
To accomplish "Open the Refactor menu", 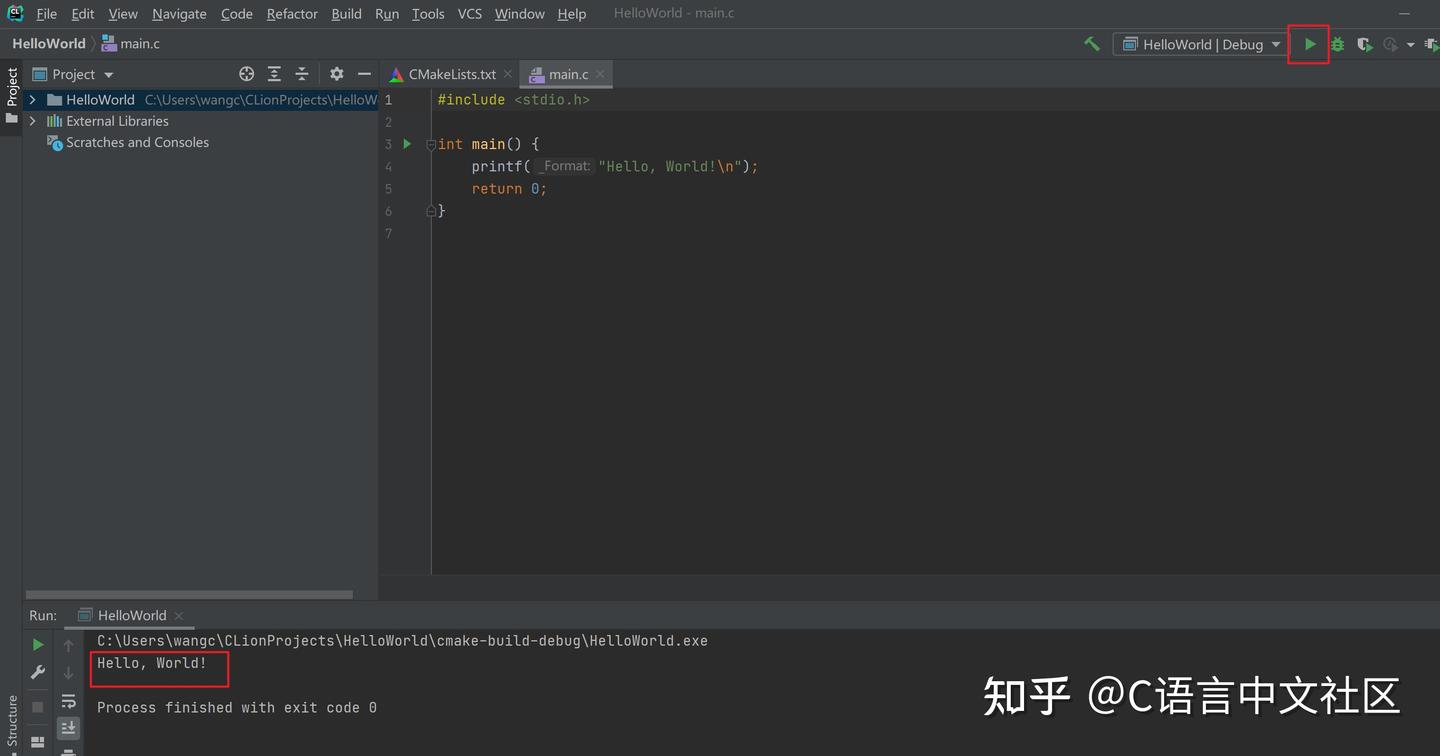I will pyautogui.click(x=291, y=13).
